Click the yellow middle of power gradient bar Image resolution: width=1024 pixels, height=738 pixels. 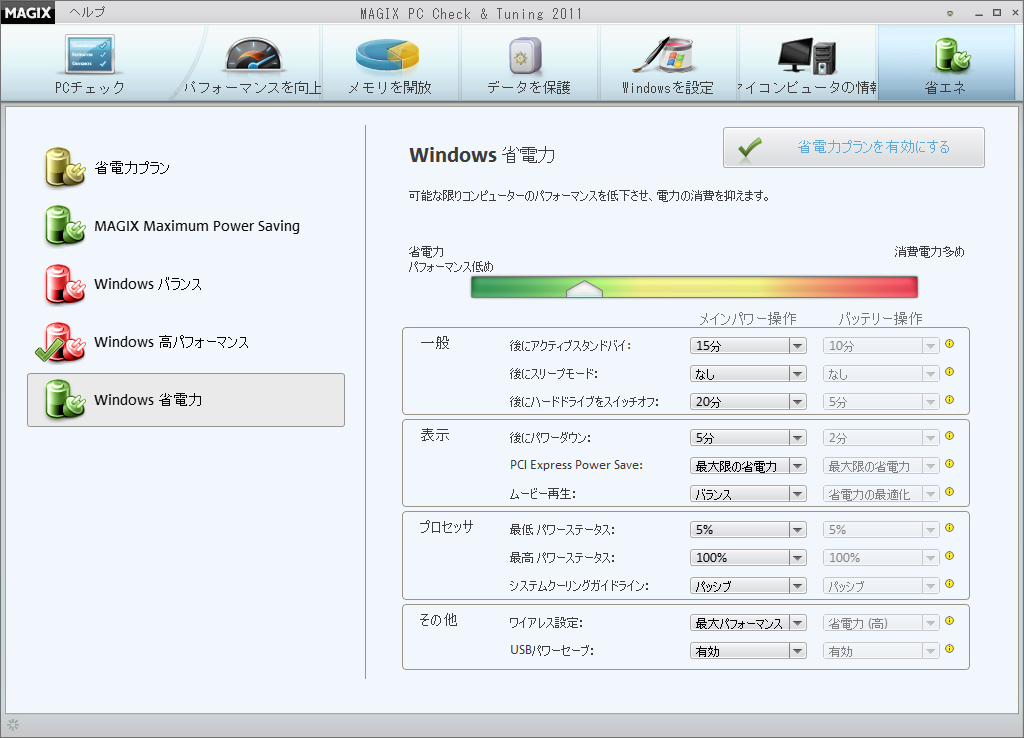[x=692, y=287]
